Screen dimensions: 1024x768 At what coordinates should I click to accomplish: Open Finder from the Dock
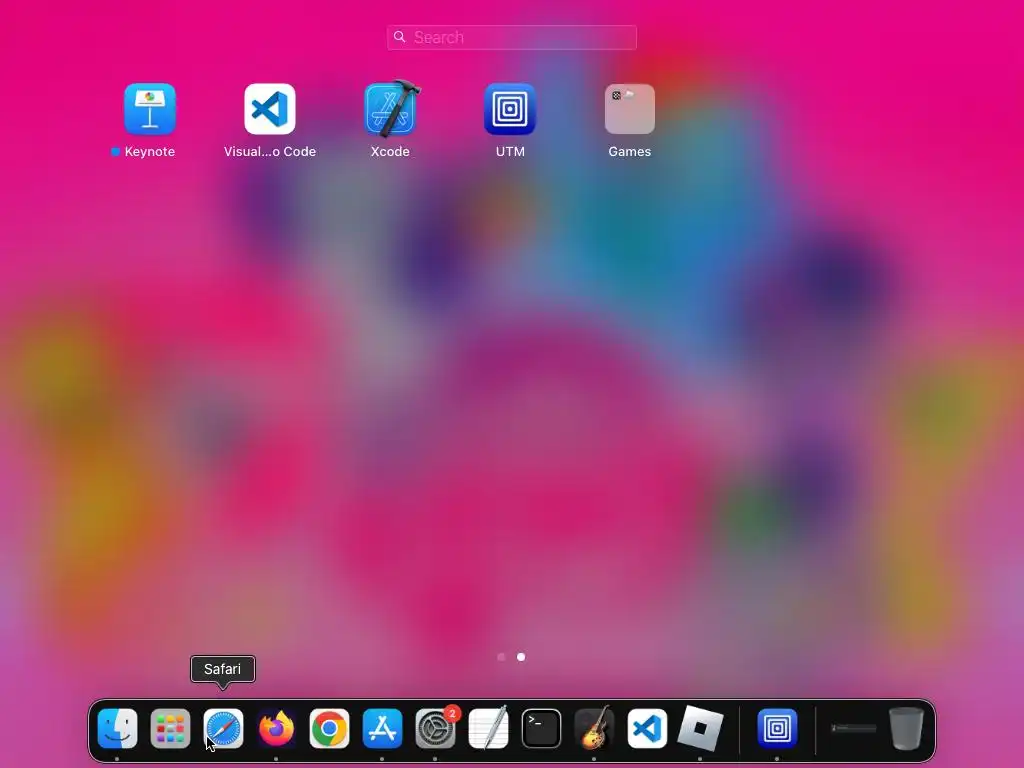[x=118, y=728]
